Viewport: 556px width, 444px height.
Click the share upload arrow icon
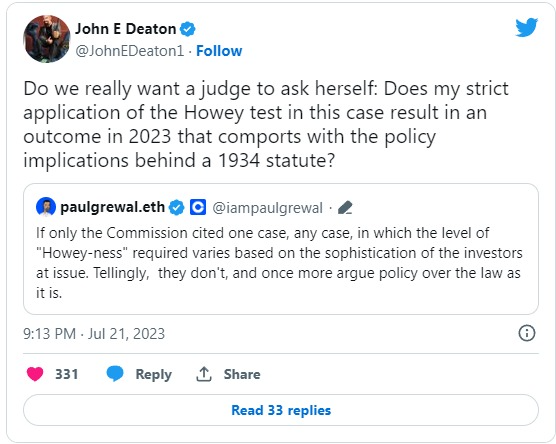tap(204, 374)
